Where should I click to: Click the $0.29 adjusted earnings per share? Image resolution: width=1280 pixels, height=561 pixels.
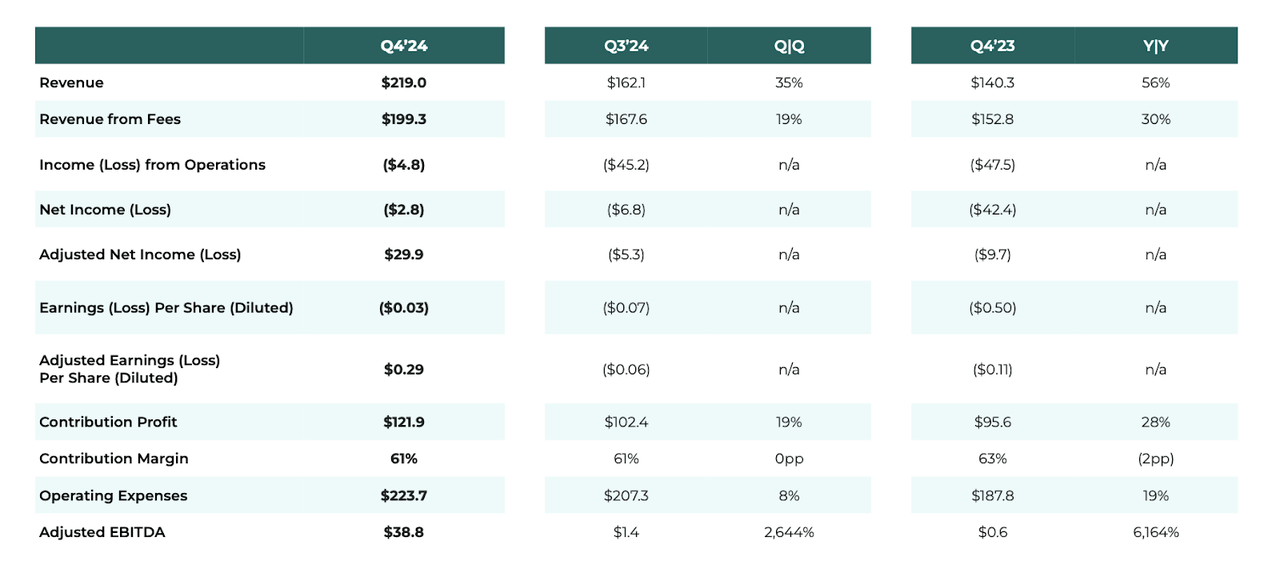tap(404, 370)
